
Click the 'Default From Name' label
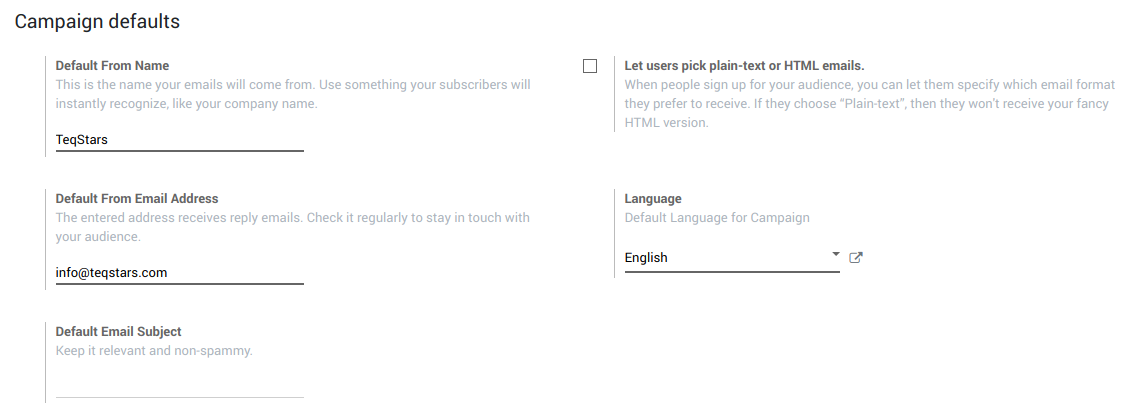pyautogui.click(x=112, y=66)
